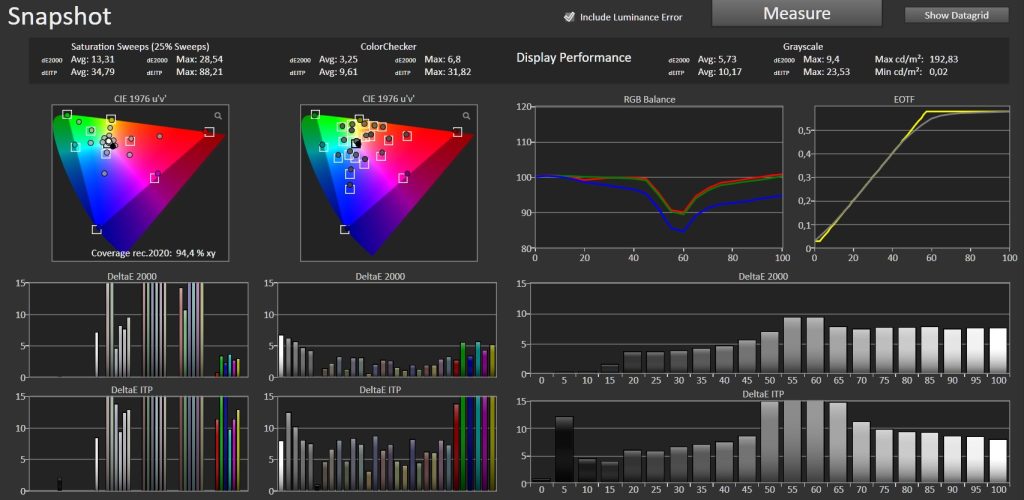Click the magnifier on the Saturation Sweeps CIE chart
This screenshot has width=1024, height=500.
click(217, 116)
